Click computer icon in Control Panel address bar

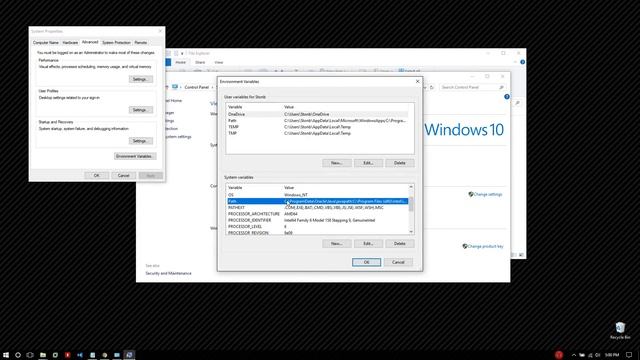point(175,87)
